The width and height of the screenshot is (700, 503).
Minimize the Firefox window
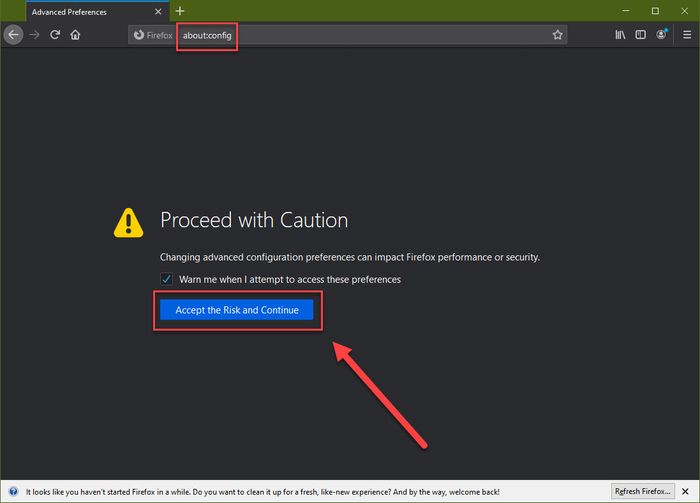[x=626, y=11]
